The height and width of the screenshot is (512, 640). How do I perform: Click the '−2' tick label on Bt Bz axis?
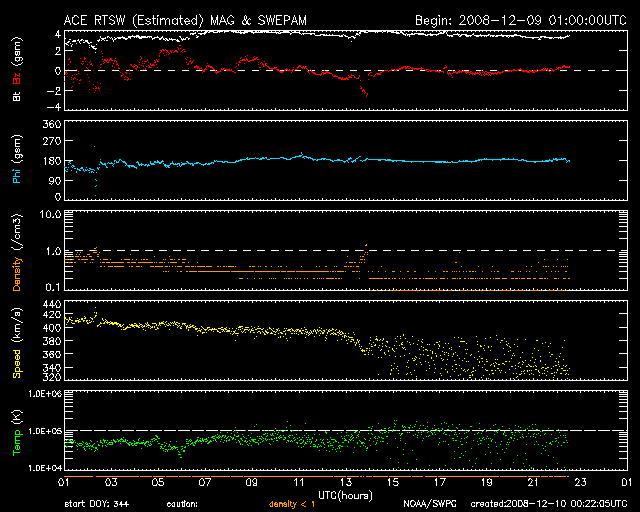(53, 90)
